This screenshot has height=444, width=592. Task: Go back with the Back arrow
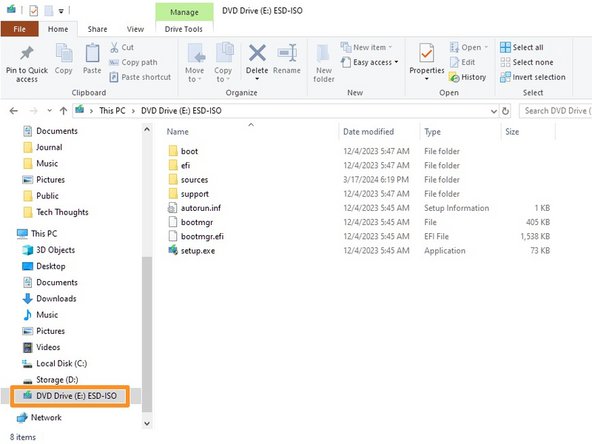coord(14,111)
